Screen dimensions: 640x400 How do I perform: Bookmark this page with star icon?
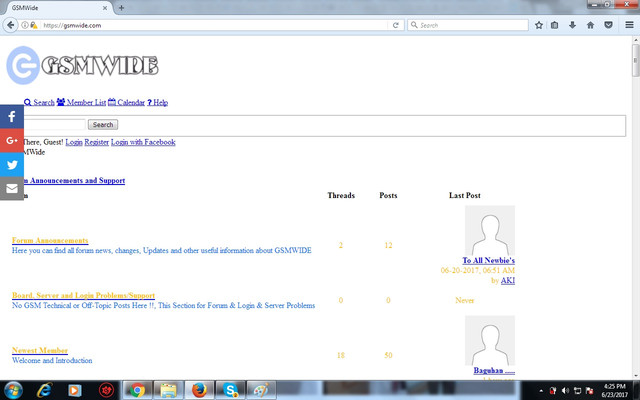[539, 25]
